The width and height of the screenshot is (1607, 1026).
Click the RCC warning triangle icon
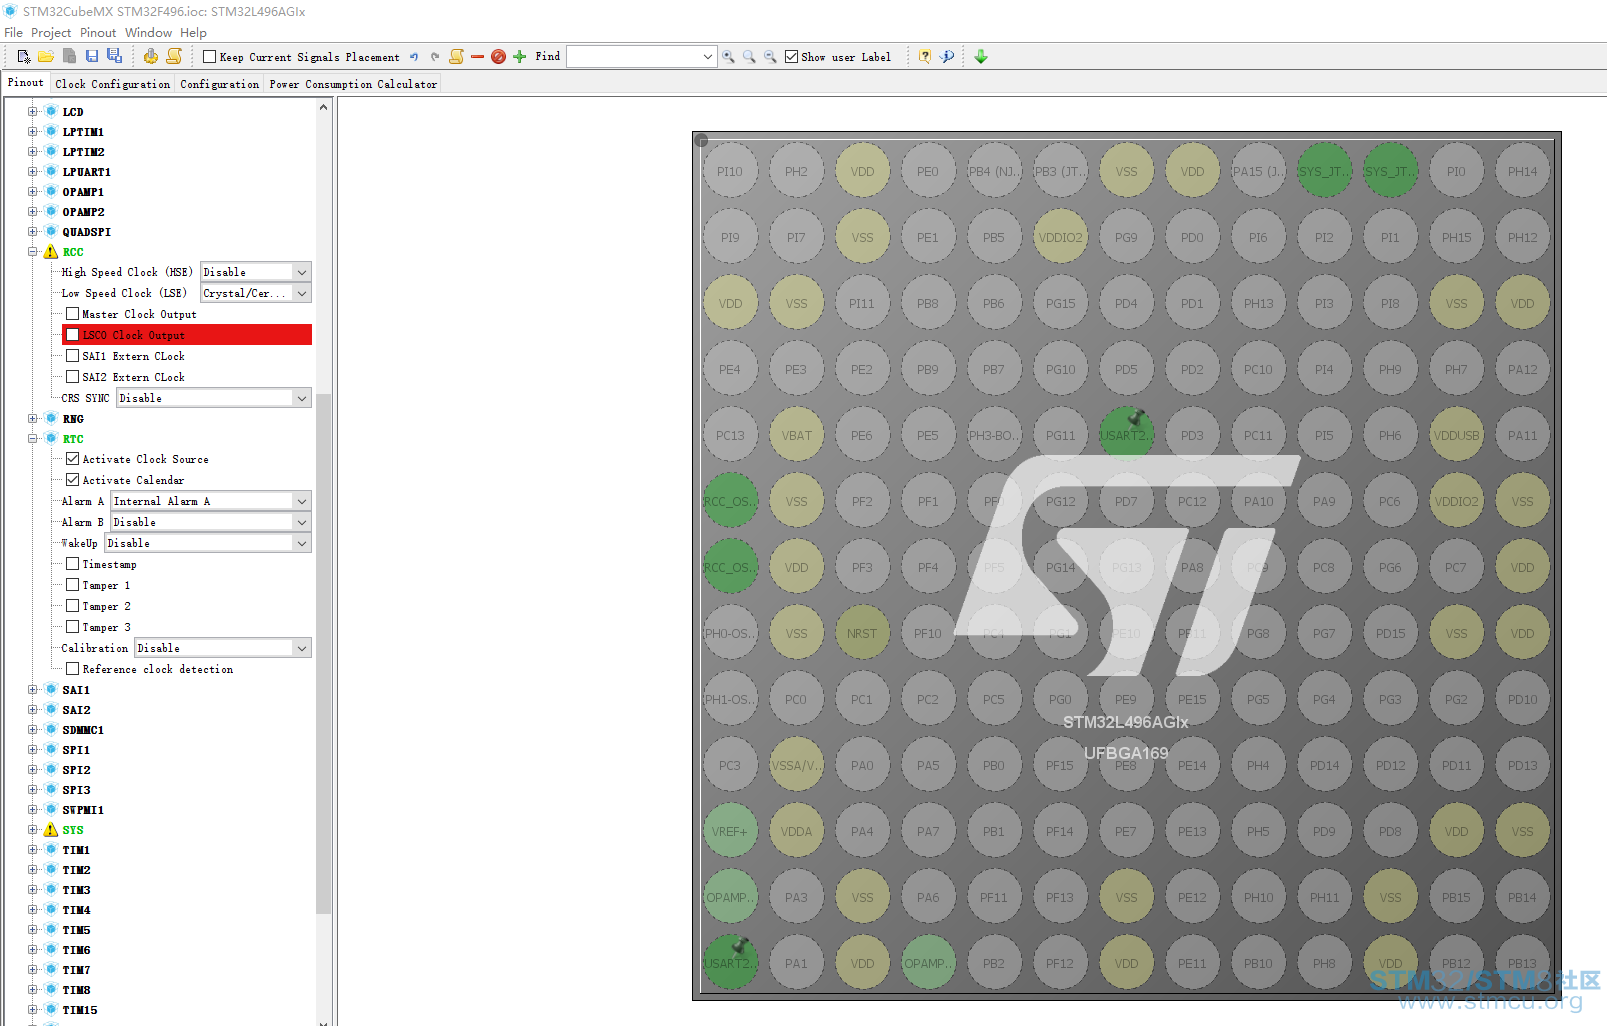point(51,252)
